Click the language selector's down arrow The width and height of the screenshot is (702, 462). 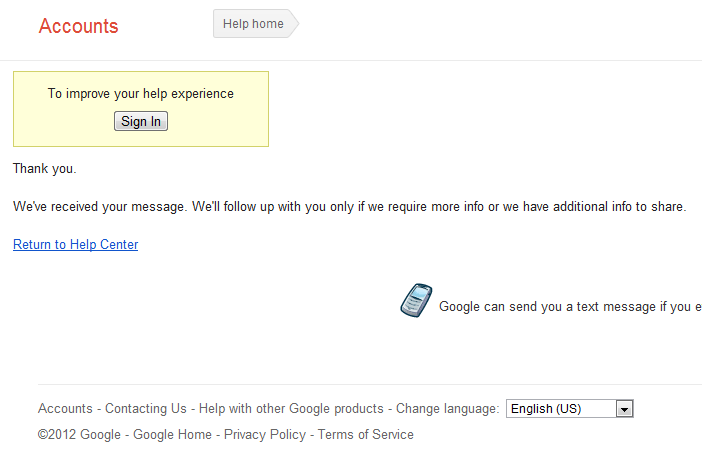click(x=625, y=409)
